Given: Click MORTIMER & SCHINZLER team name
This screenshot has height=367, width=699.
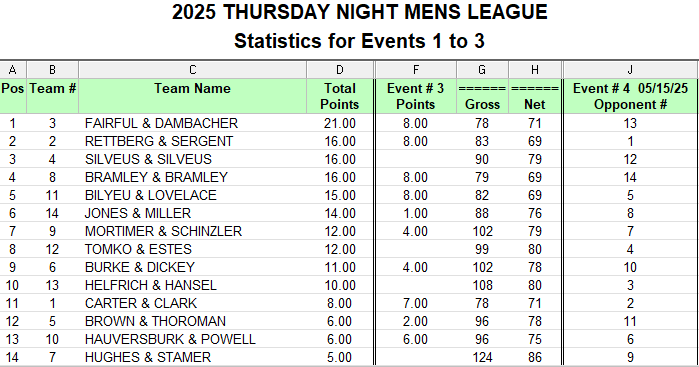Looking at the screenshot, I should coord(163,231).
